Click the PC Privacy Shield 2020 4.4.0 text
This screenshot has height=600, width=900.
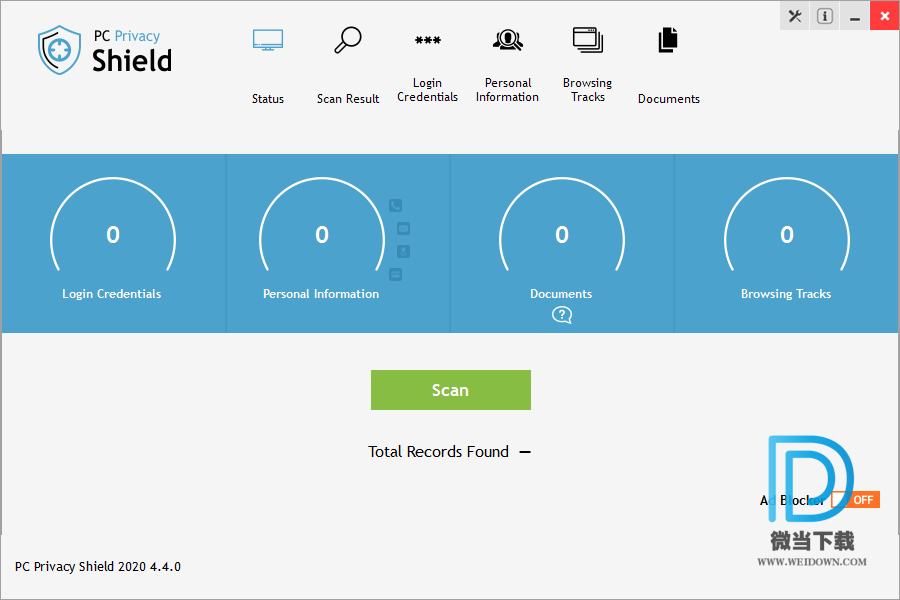[98, 567]
